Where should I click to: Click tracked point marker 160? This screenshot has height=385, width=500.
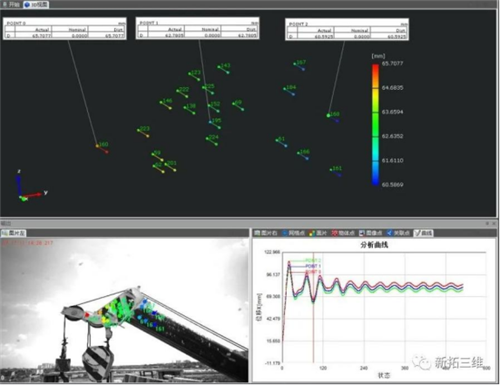pyautogui.click(x=97, y=146)
